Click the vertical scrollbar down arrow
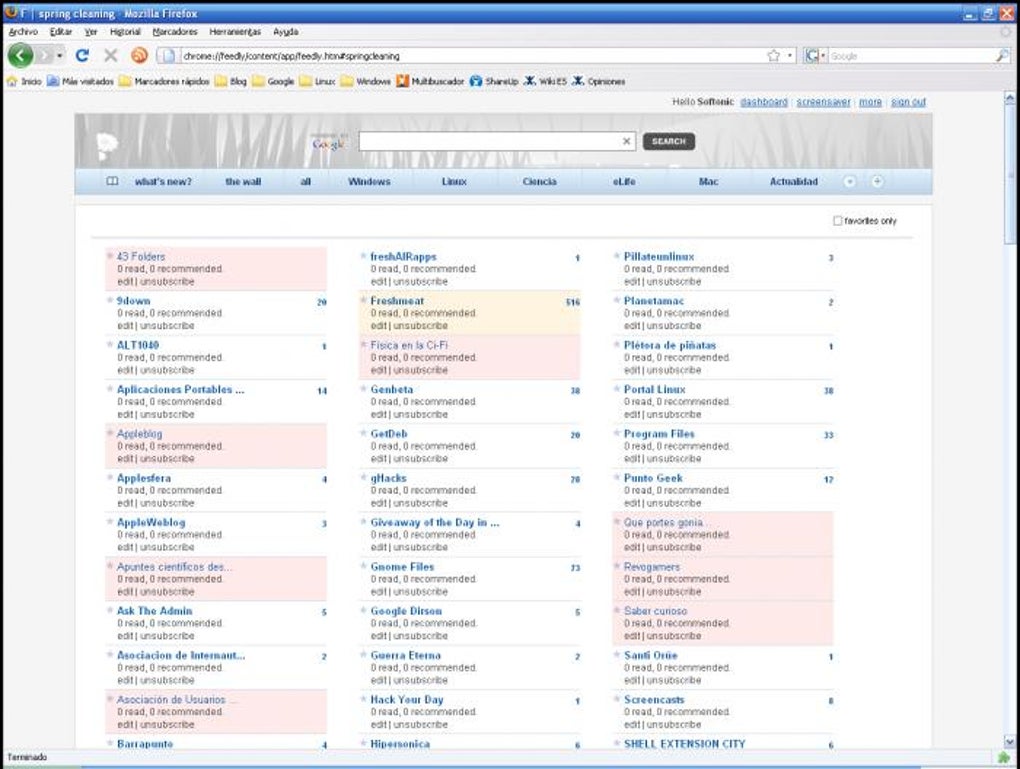The image size is (1020, 769). 1010,741
